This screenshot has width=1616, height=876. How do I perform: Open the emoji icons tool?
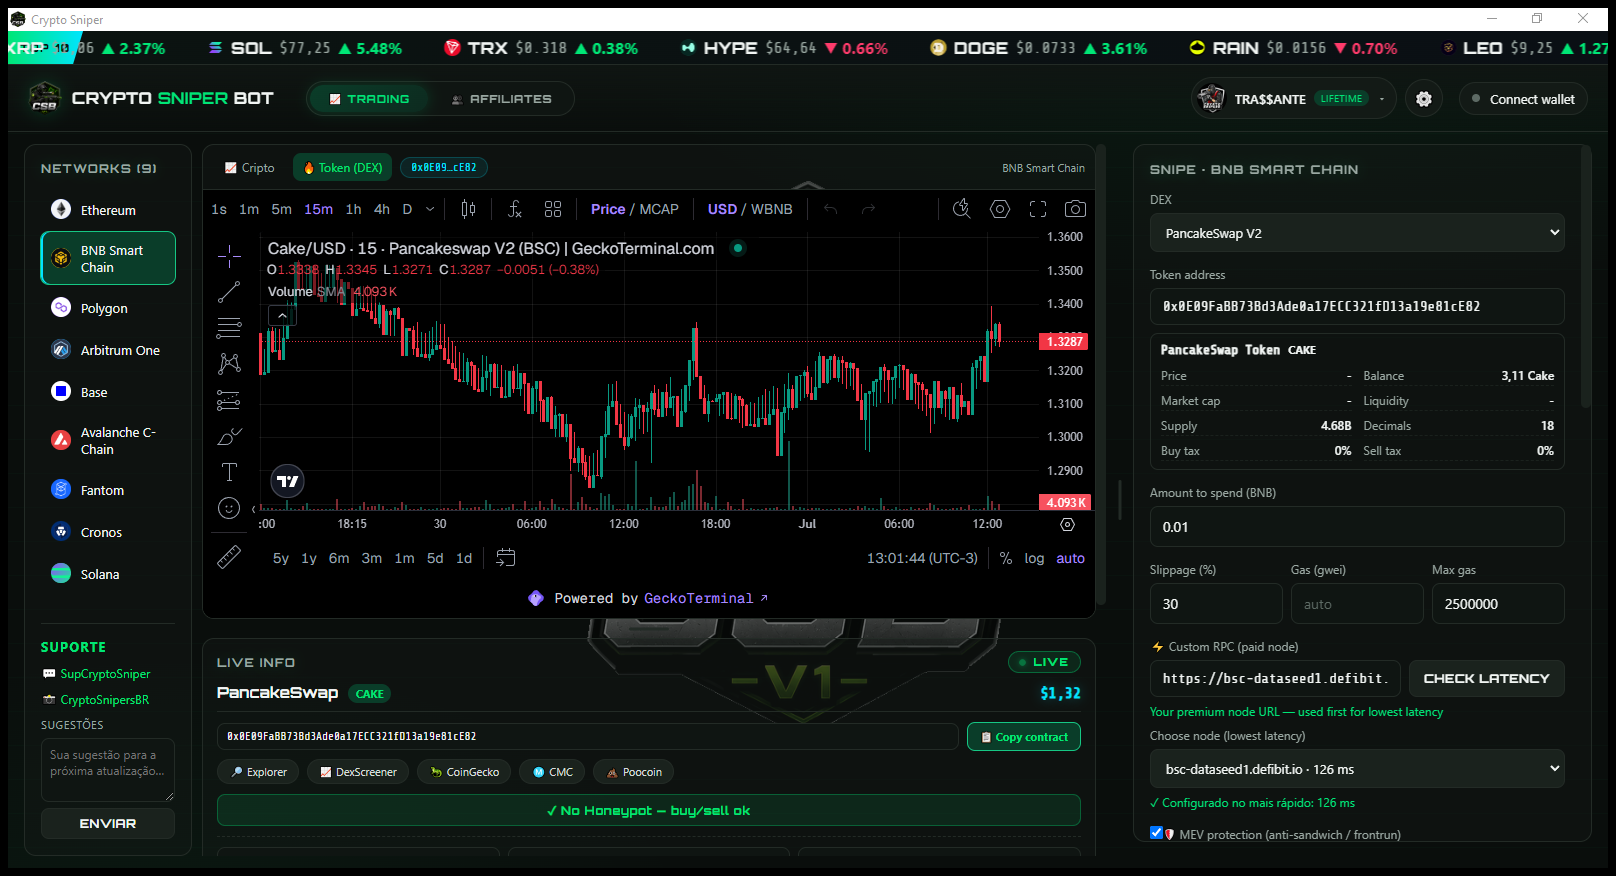point(229,508)
